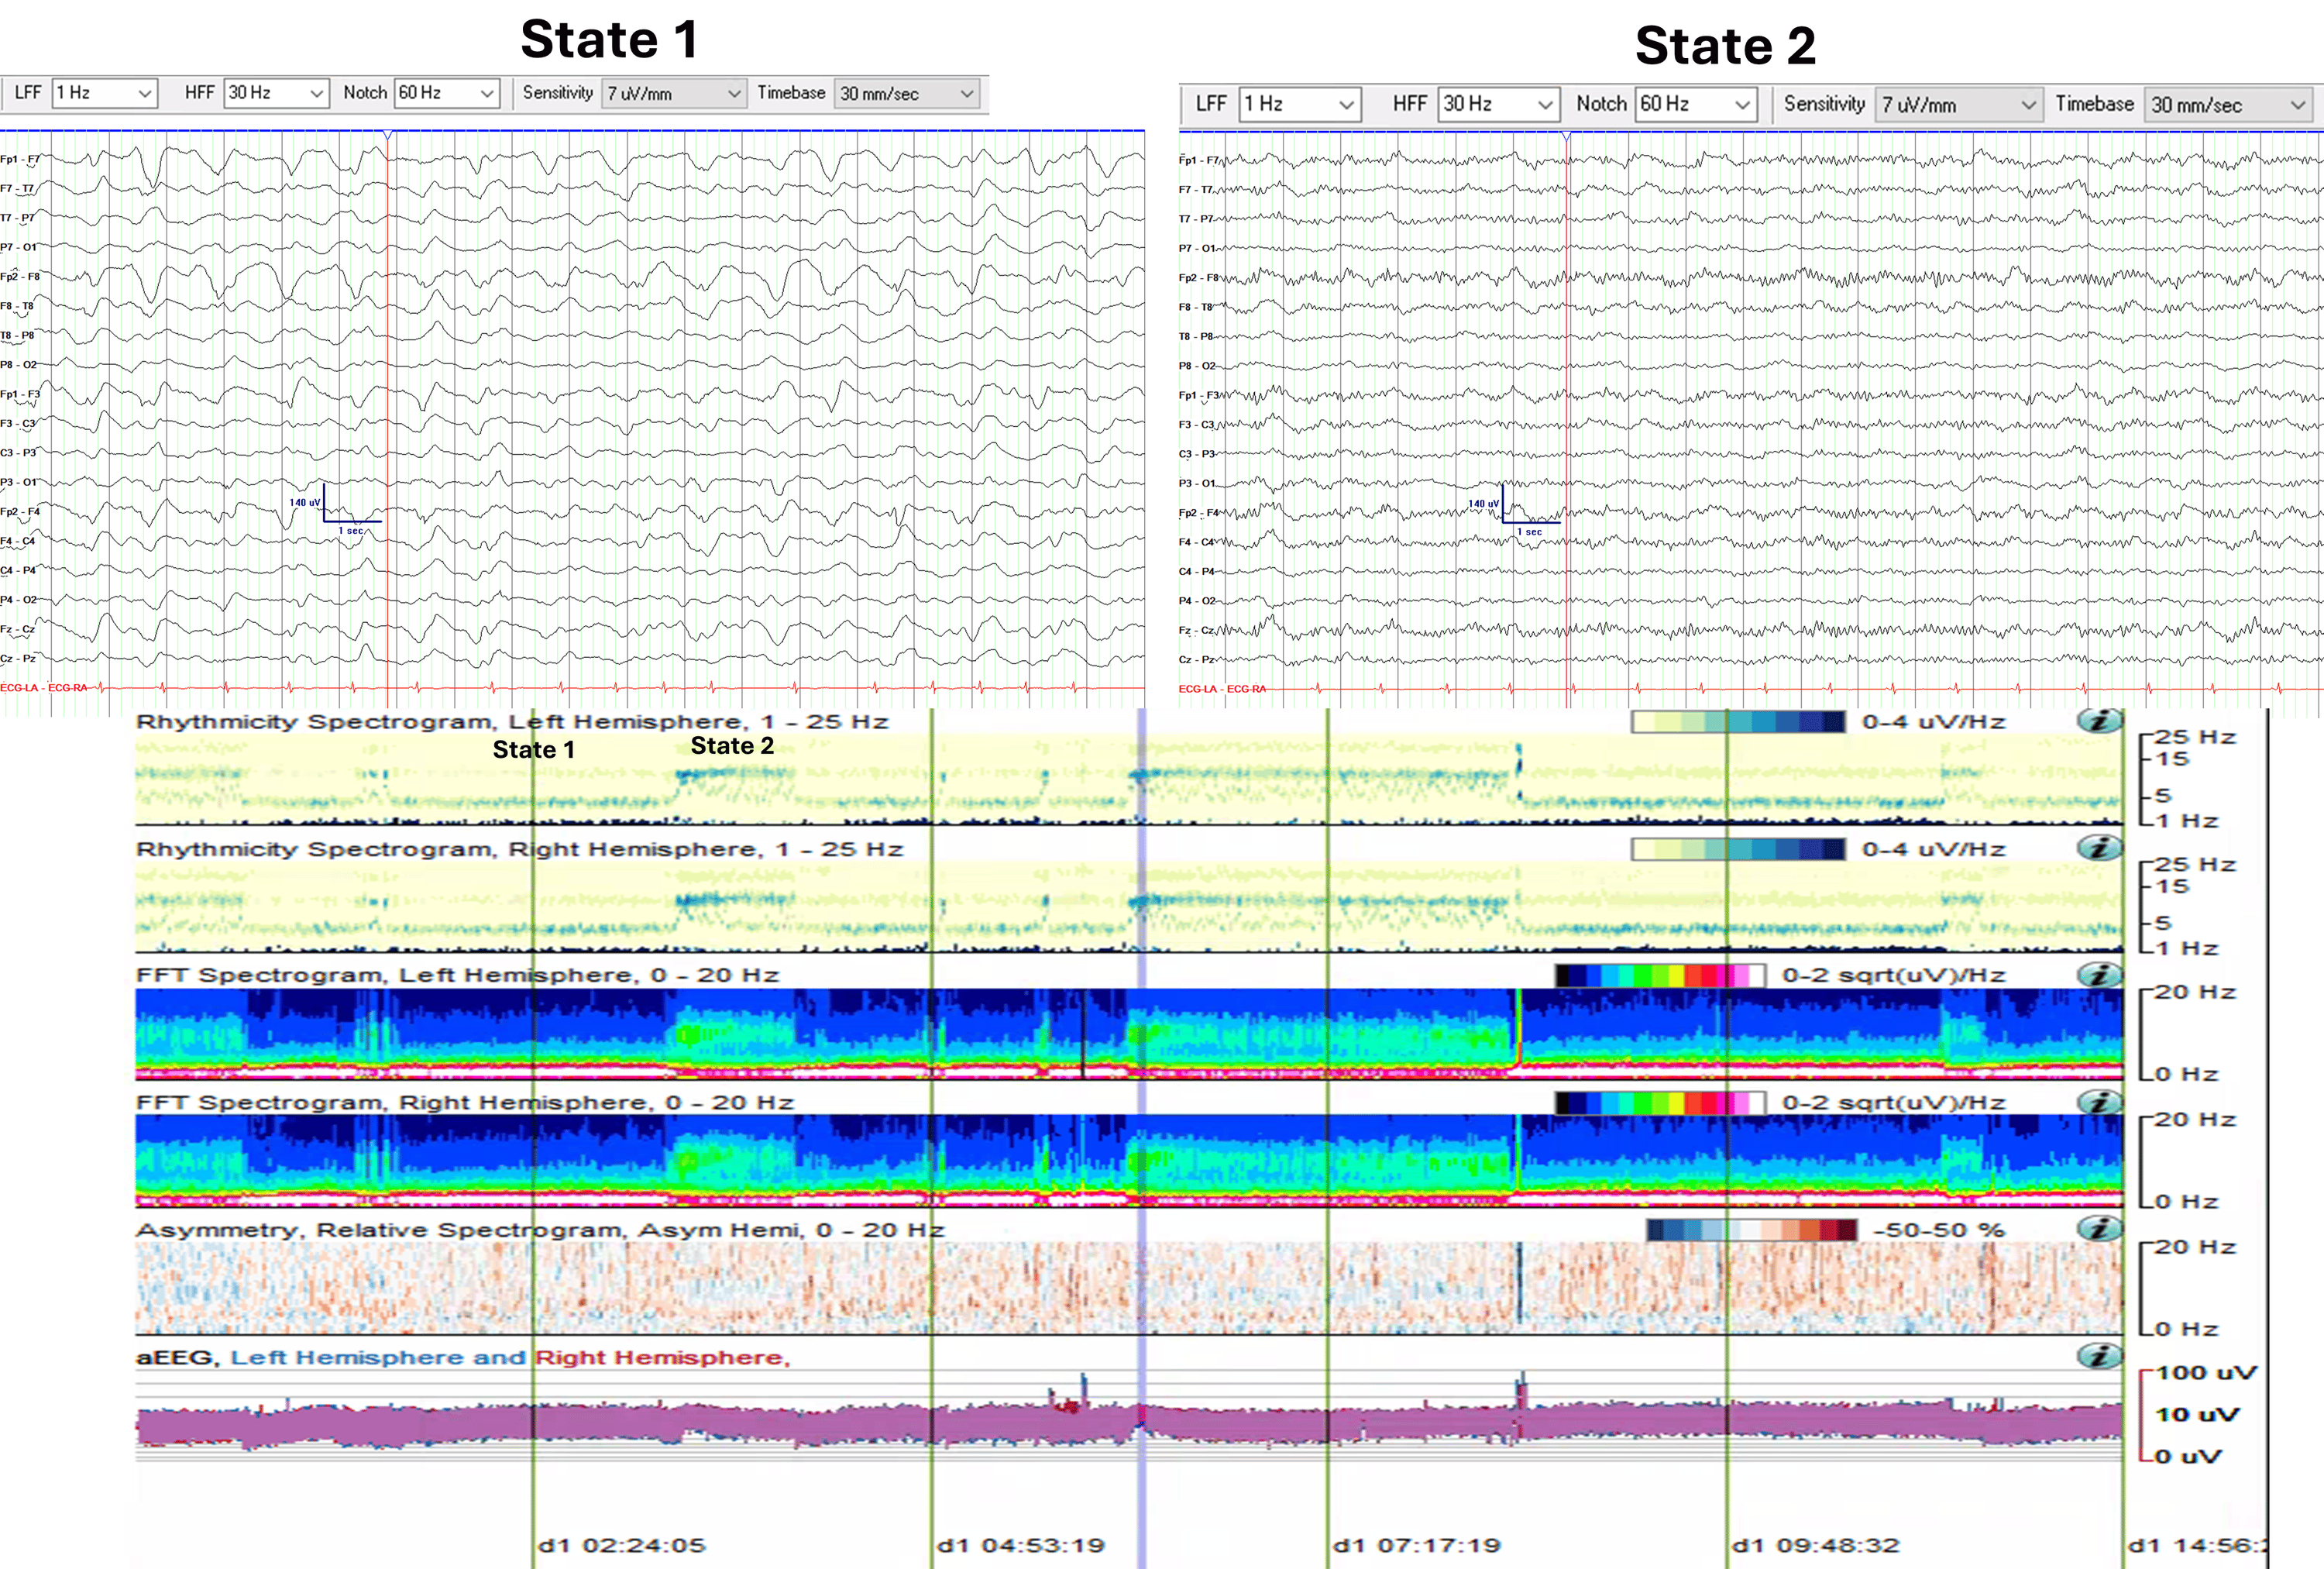Click info icon for Right Hemisphere Rhythmicity Spectrogram
Image resolution: width=2324 pixels, height=1569 pixels.
click(x=2099, y=848)
